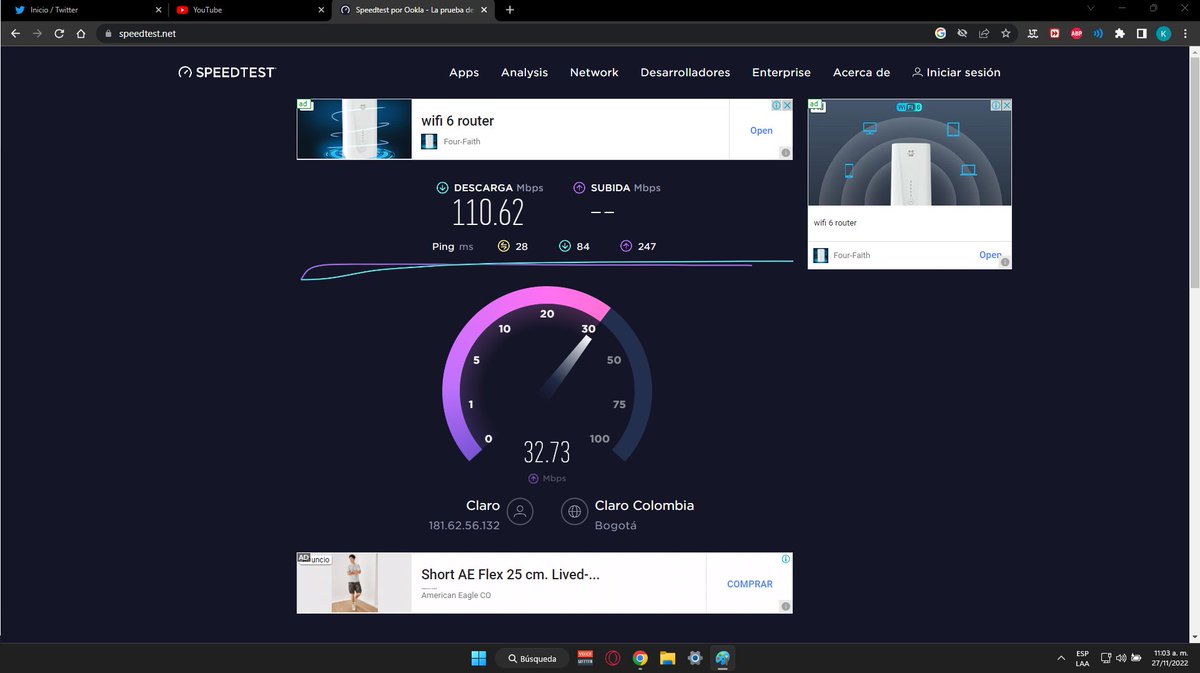Click the idle ping icon showing 28

(504, 246)
